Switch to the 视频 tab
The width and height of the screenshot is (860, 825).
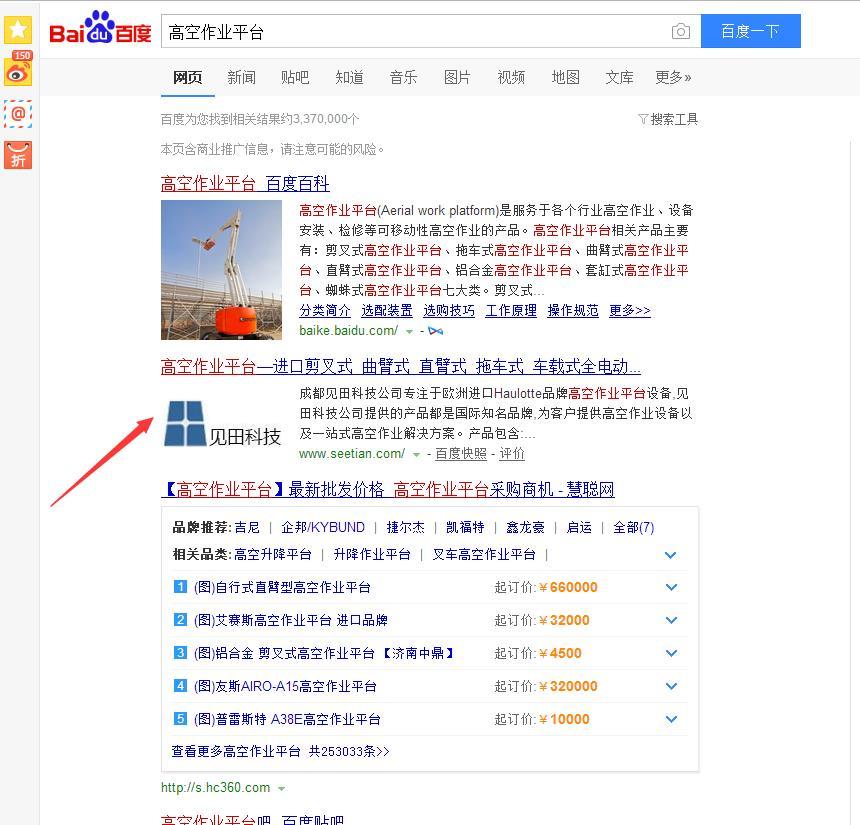tap(511, 77)
